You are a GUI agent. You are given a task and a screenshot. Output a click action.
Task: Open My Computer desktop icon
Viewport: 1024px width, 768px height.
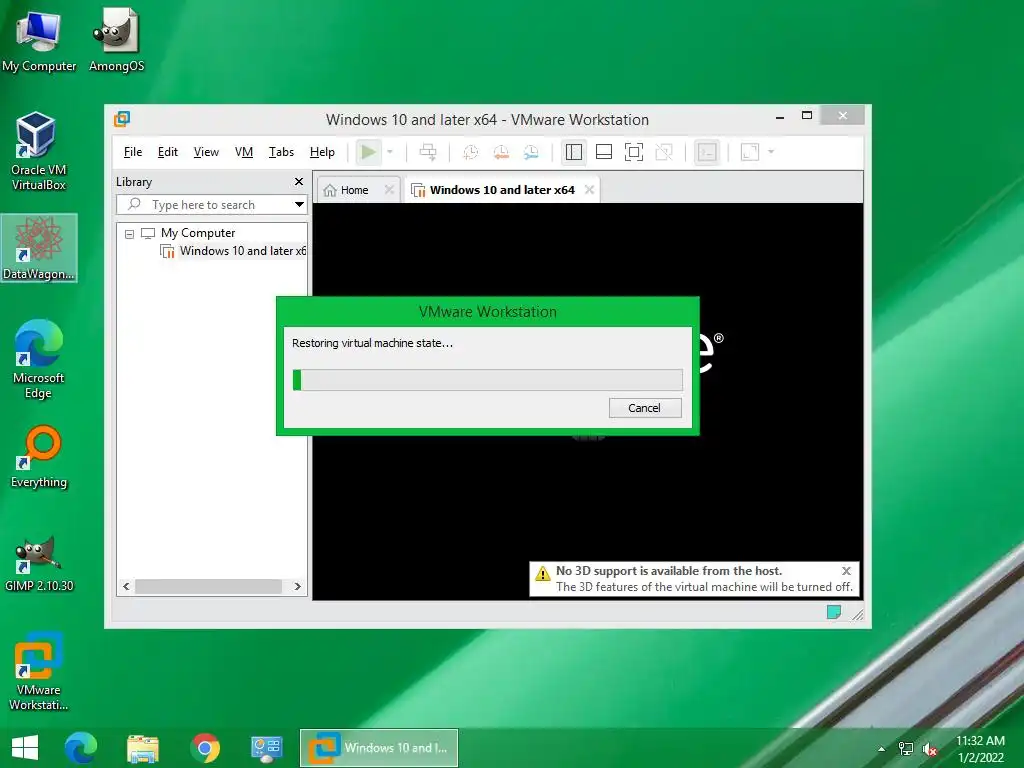click(39, 40)
